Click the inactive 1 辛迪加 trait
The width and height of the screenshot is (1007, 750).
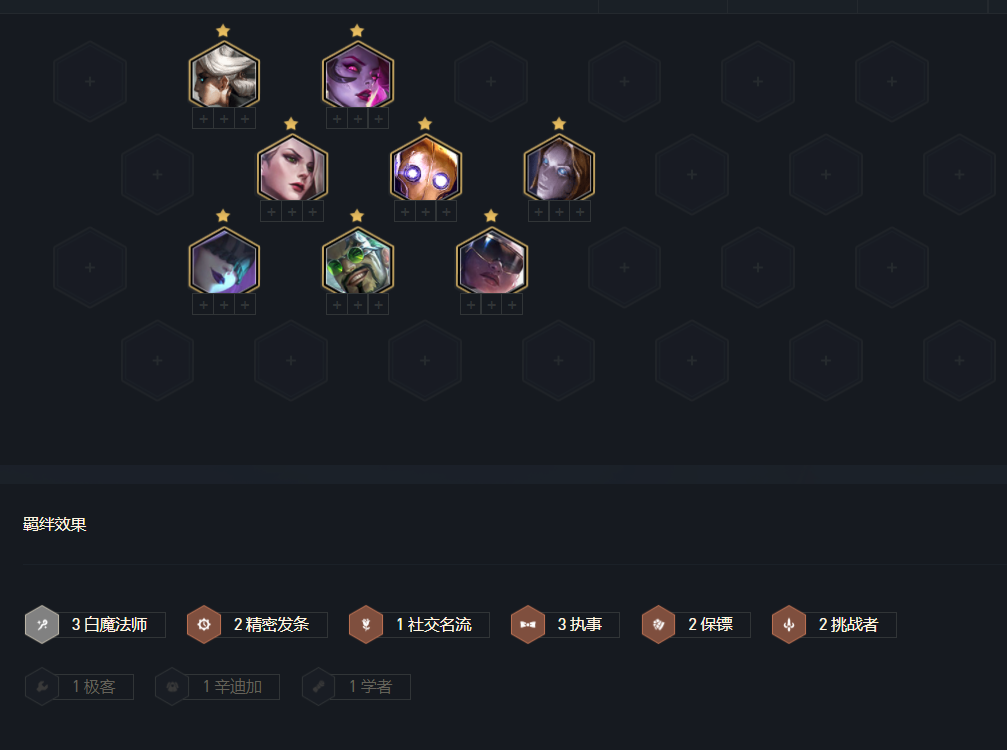pyautogui.click(x=217, y=686)
